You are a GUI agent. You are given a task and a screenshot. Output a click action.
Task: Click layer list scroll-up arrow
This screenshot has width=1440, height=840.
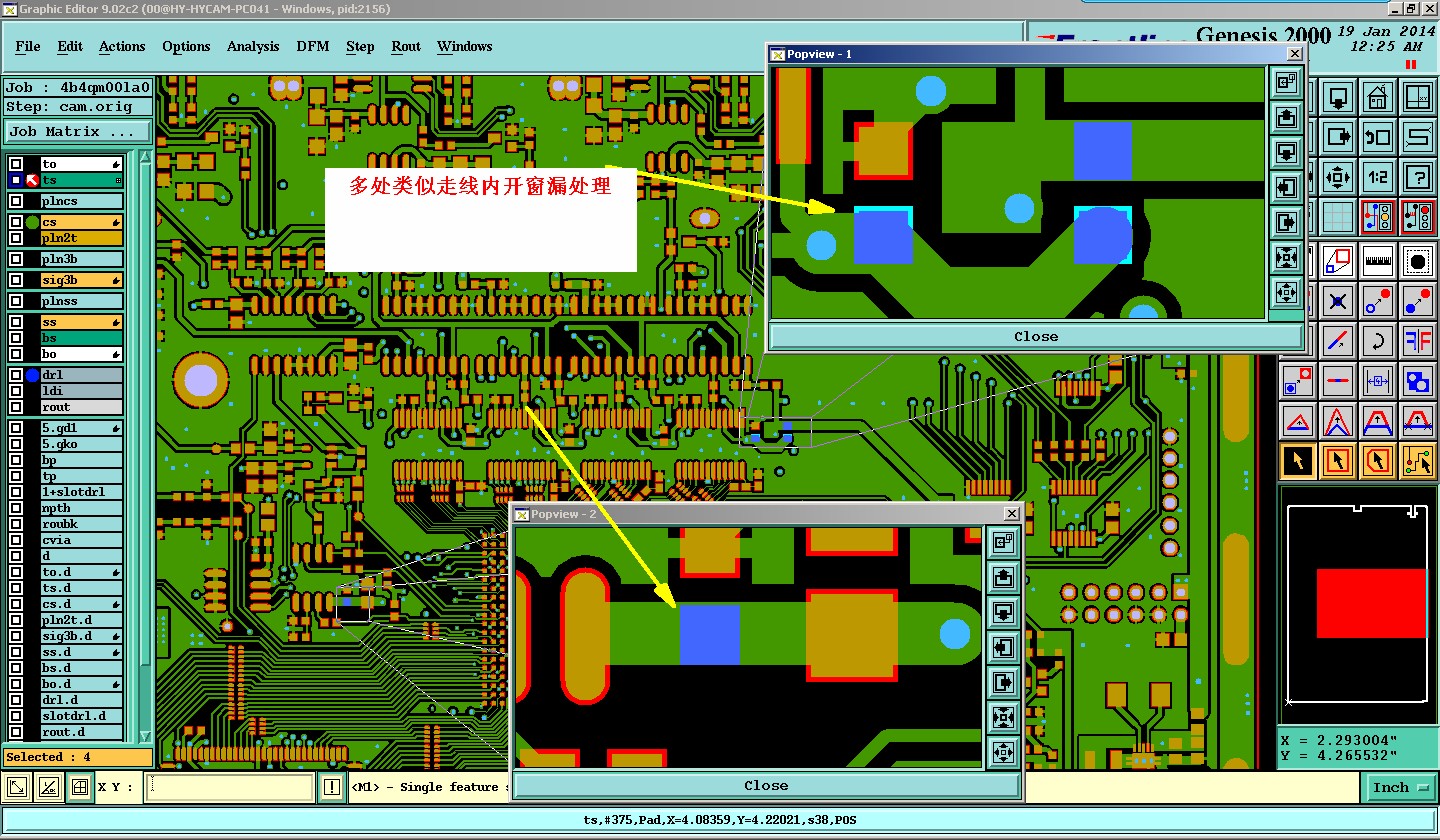[145, 158]
